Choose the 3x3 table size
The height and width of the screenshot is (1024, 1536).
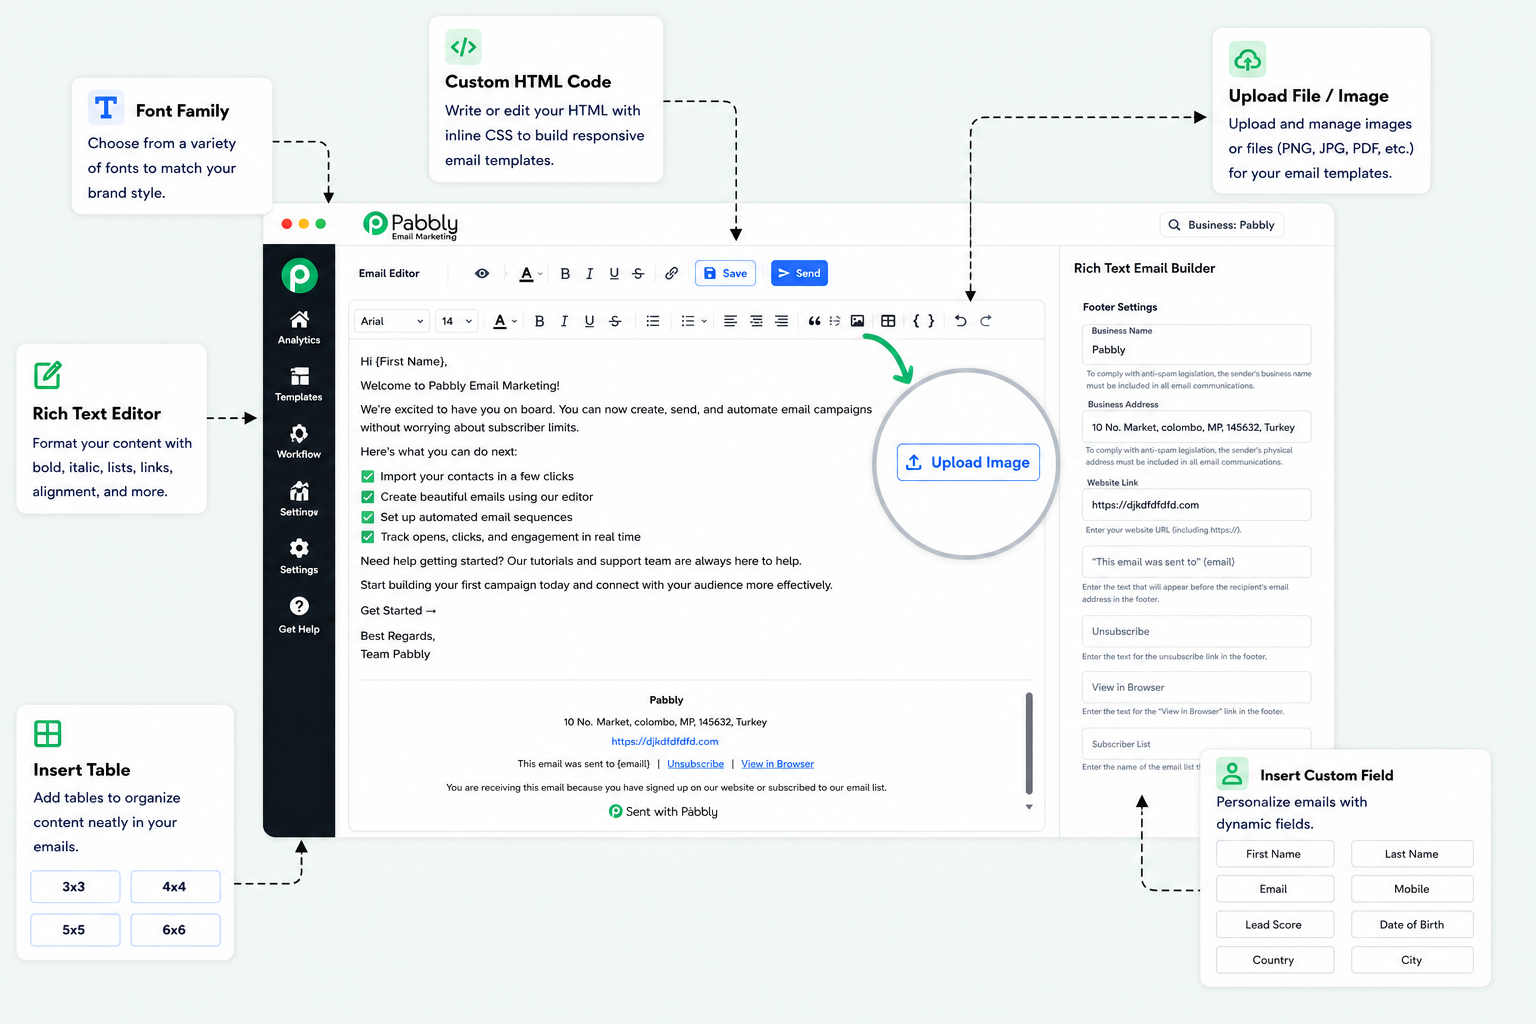tap(75, 887)
